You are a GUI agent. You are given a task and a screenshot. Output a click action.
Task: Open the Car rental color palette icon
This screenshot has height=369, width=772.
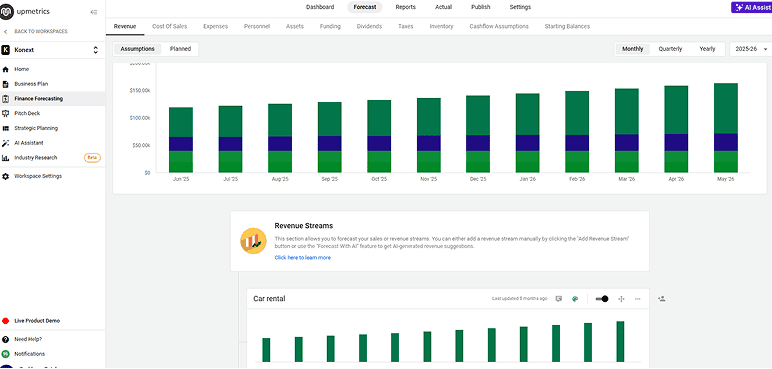pos(575,299)
